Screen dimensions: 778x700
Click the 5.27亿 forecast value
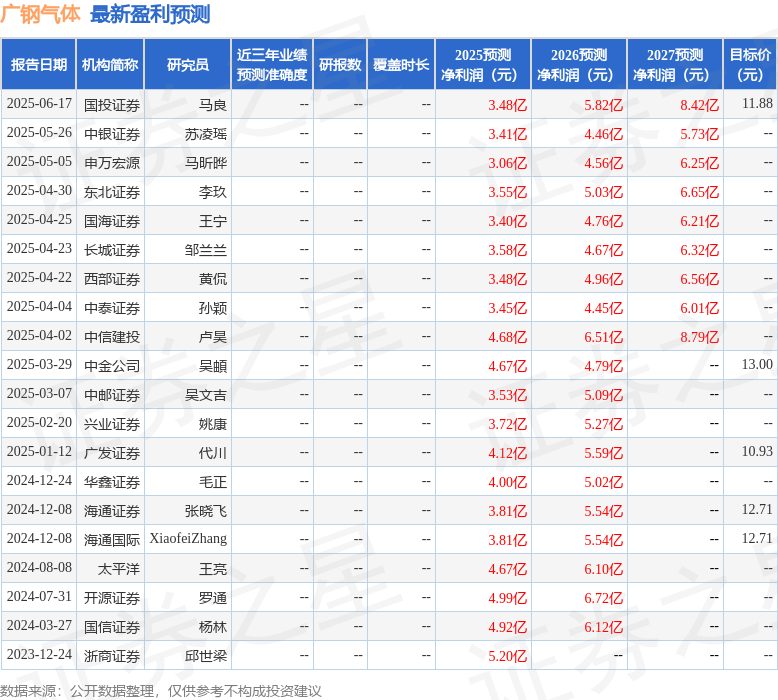tap(603, 424)
